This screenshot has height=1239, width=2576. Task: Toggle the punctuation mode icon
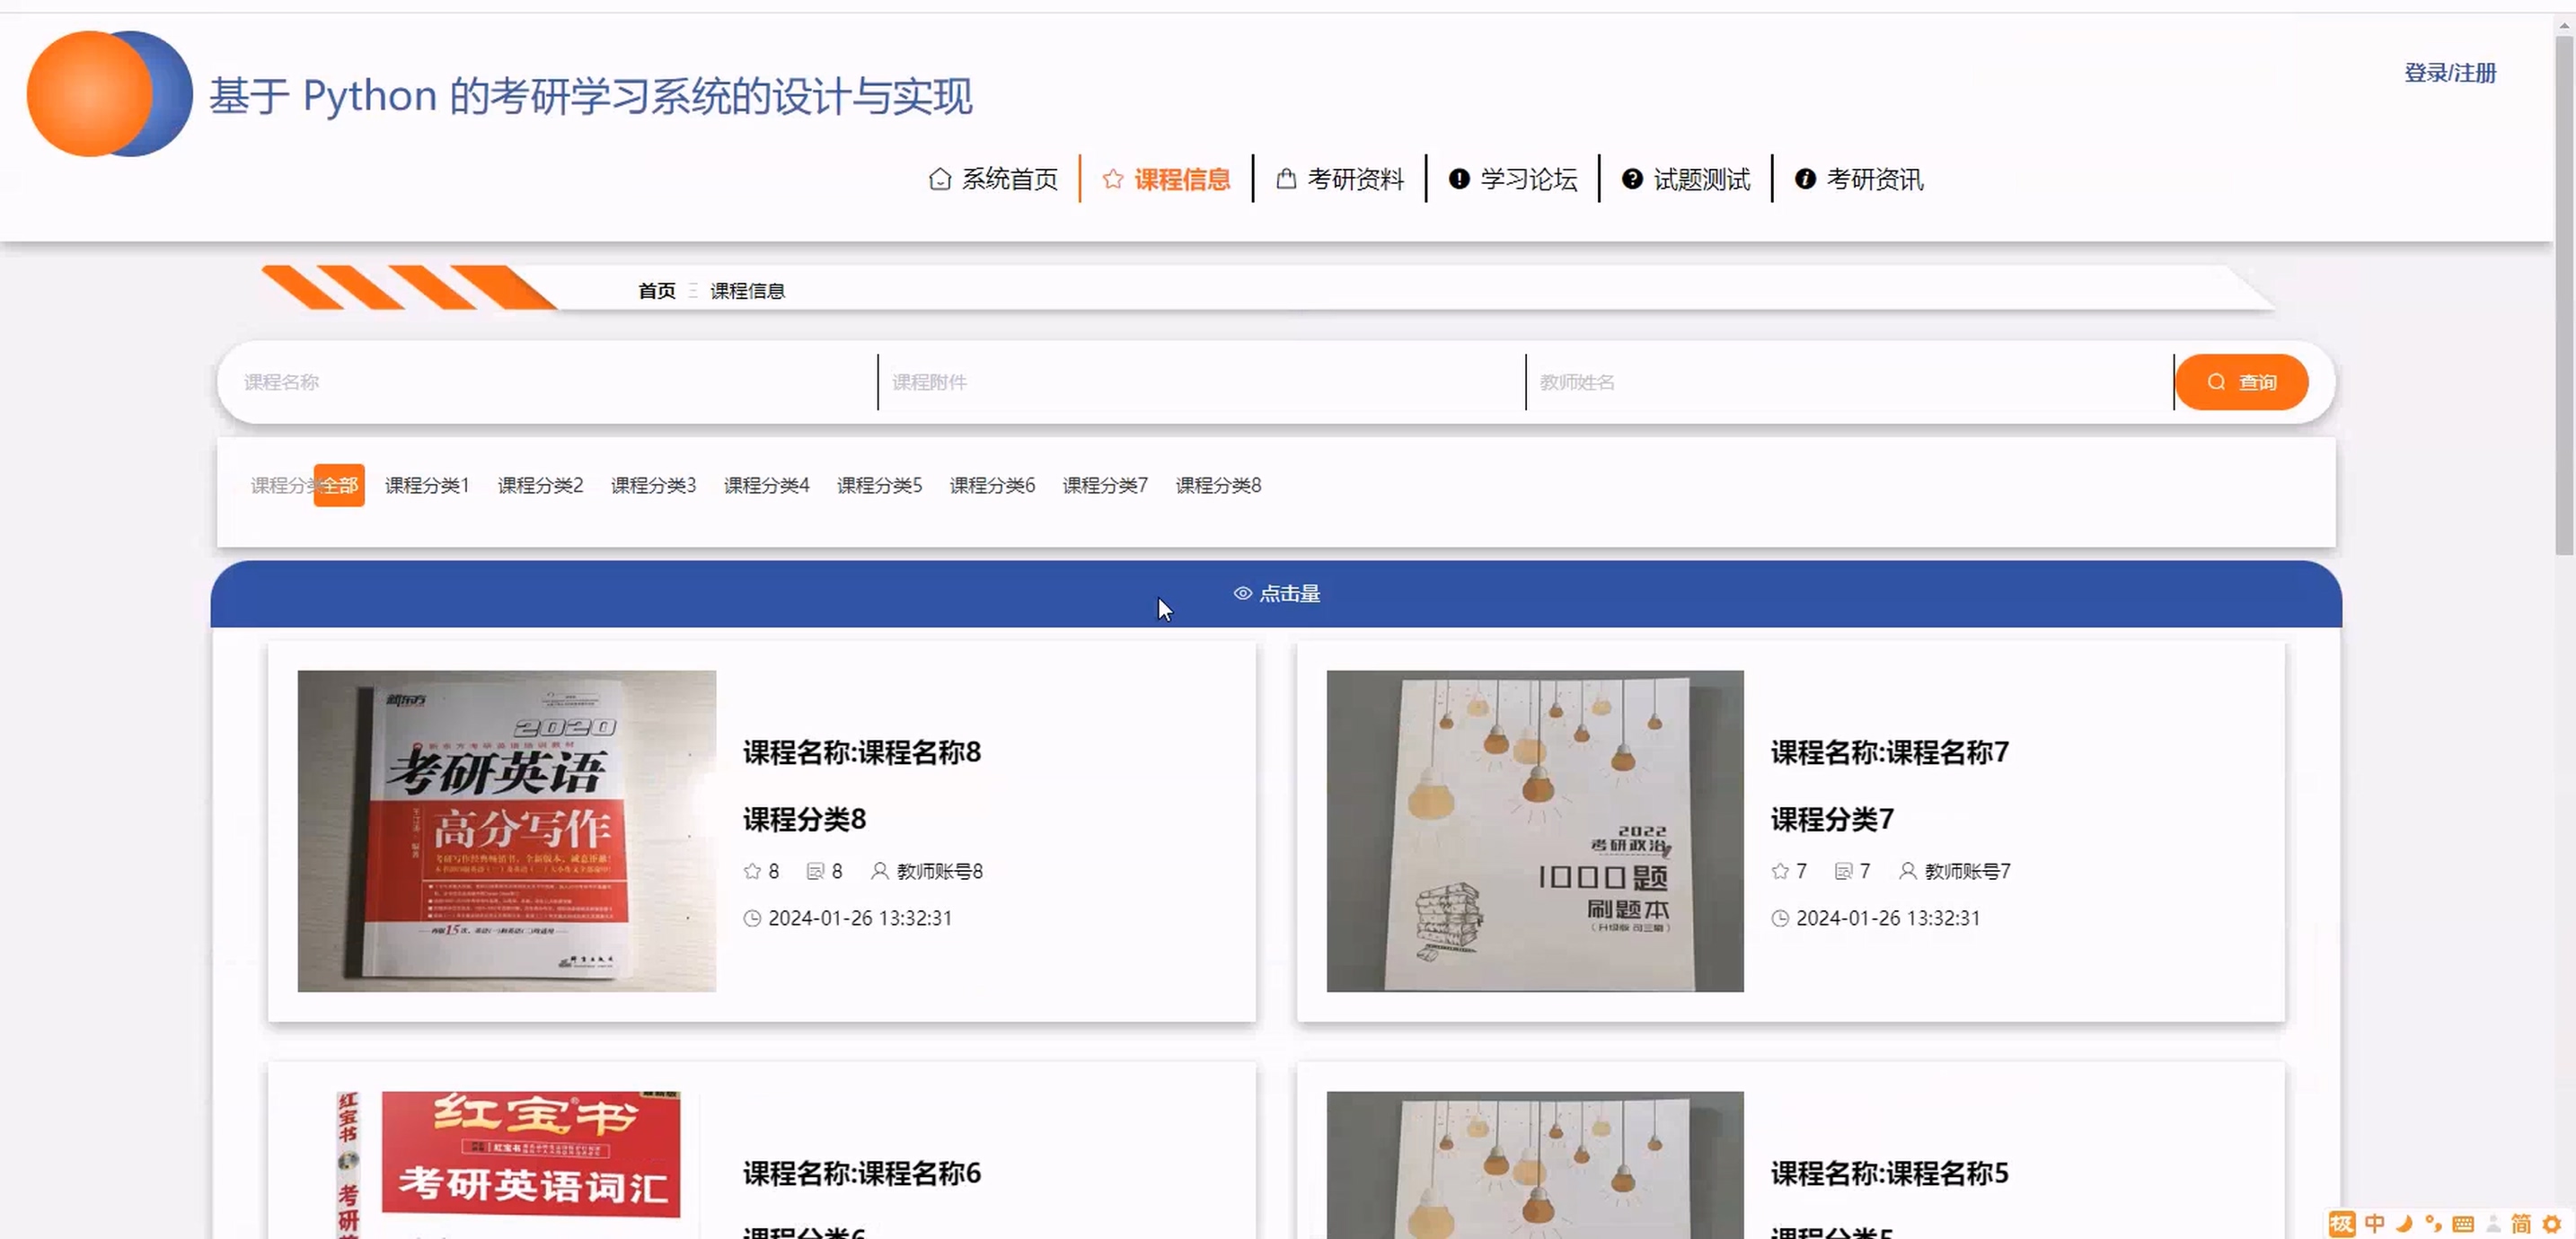click(2433, 1223)
